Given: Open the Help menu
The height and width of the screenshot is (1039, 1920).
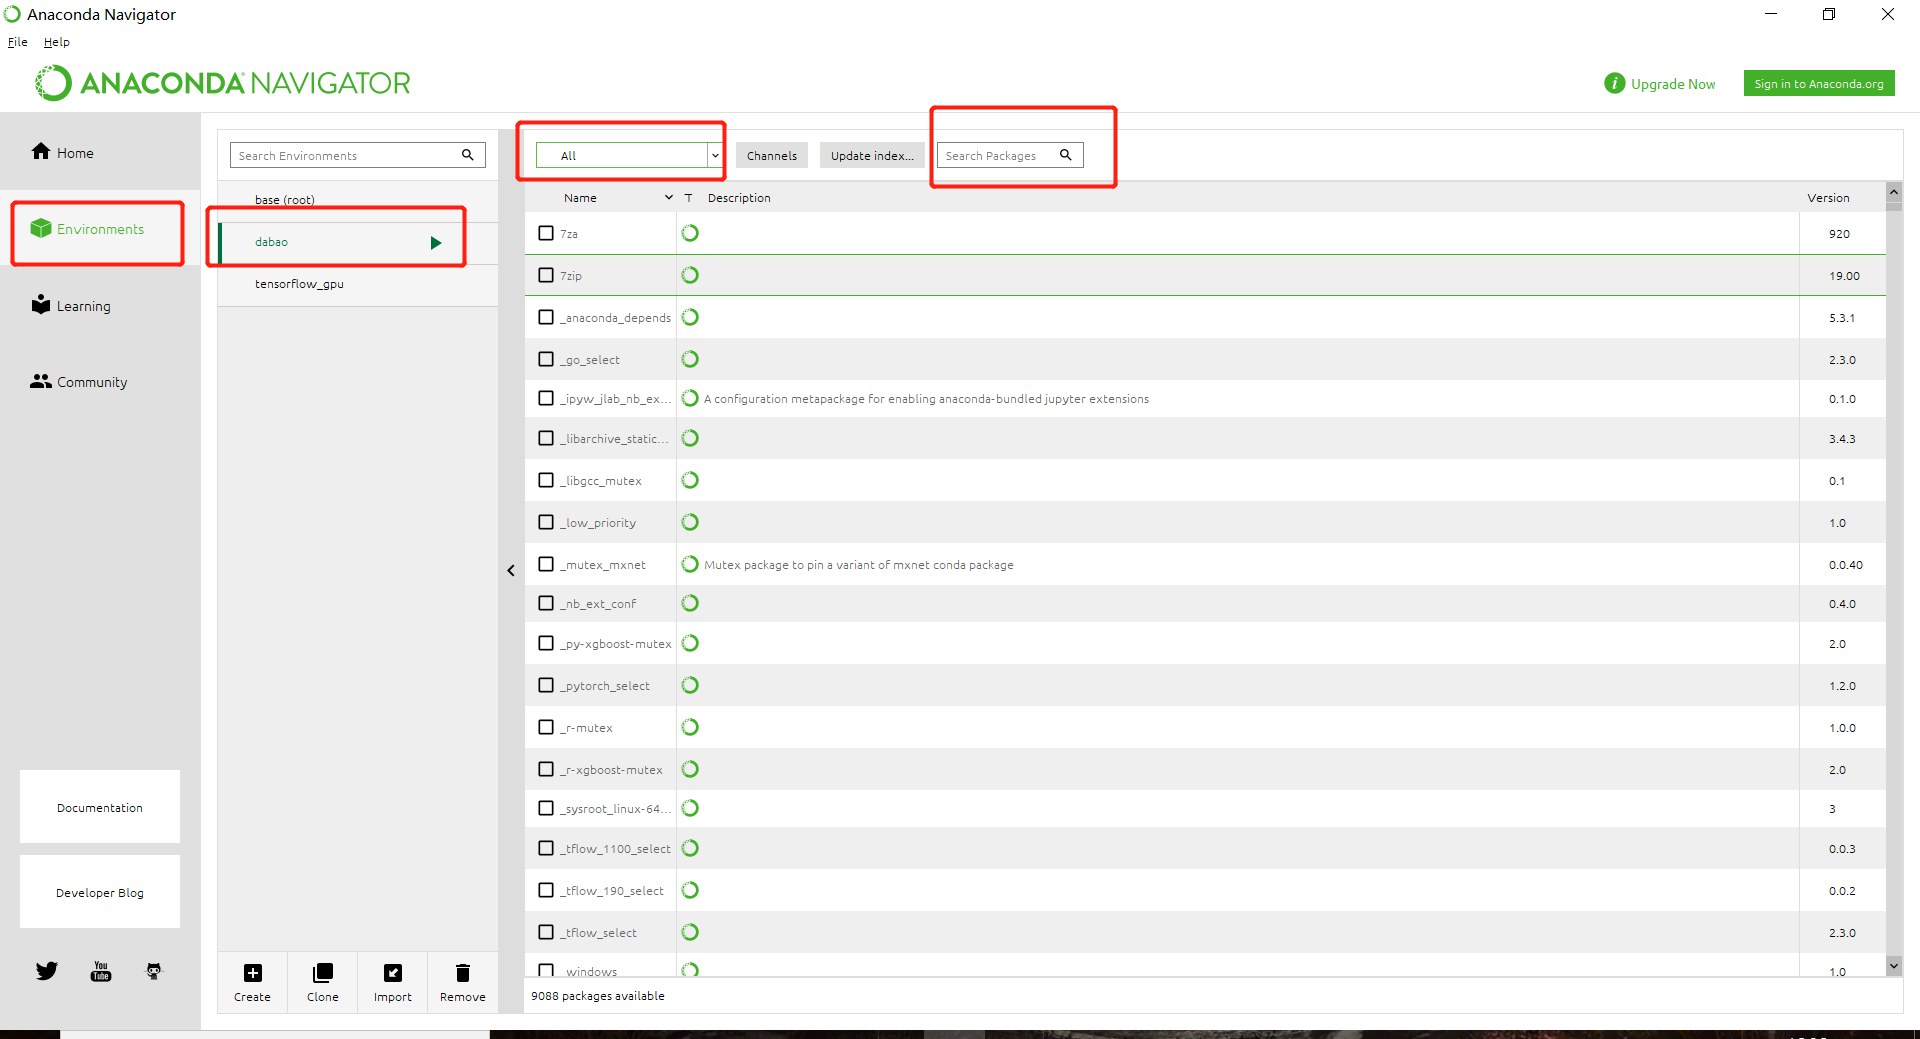Looking at the screenshot, I should pyautogui.click(x=57, y=42).
